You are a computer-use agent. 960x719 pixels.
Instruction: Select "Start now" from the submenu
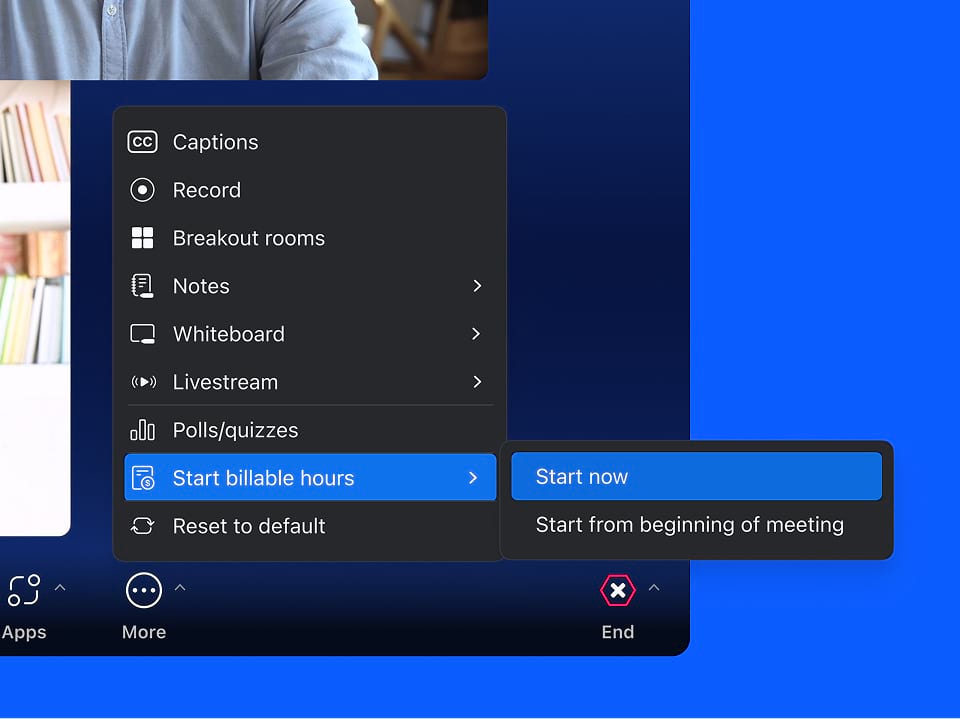click(x=696, y=476)
